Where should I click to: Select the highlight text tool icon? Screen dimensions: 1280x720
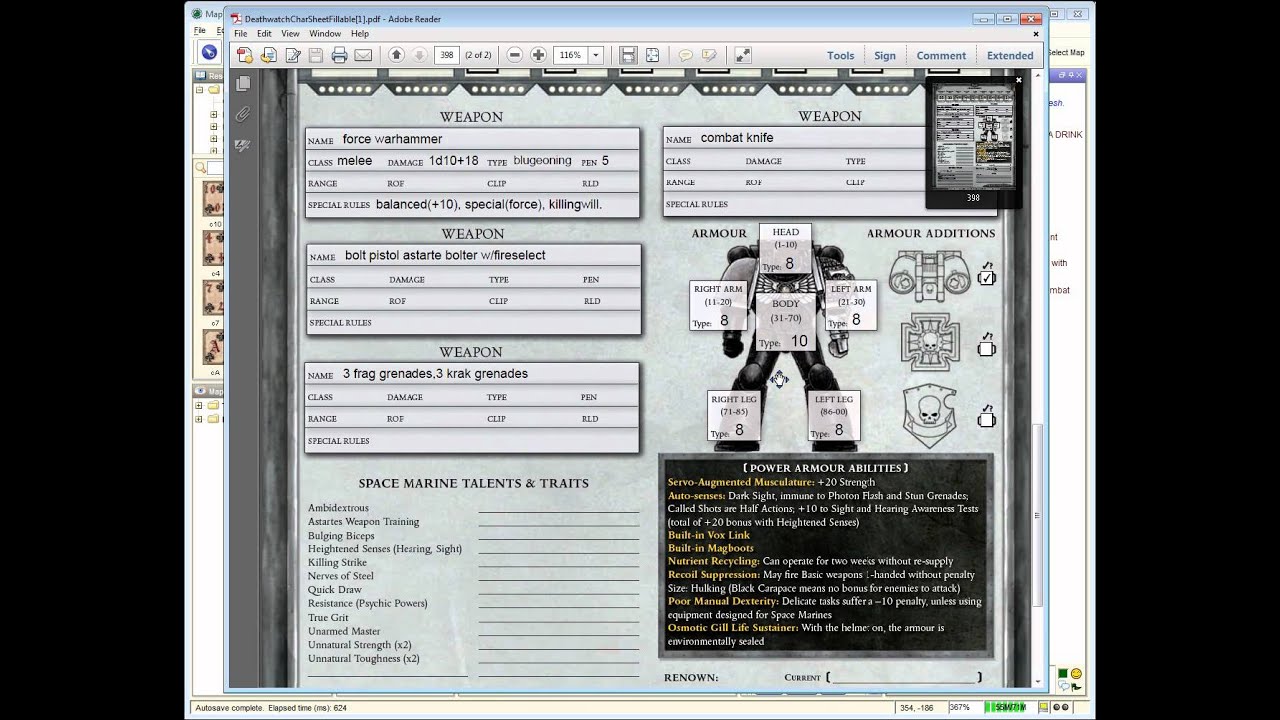(709, 55)
